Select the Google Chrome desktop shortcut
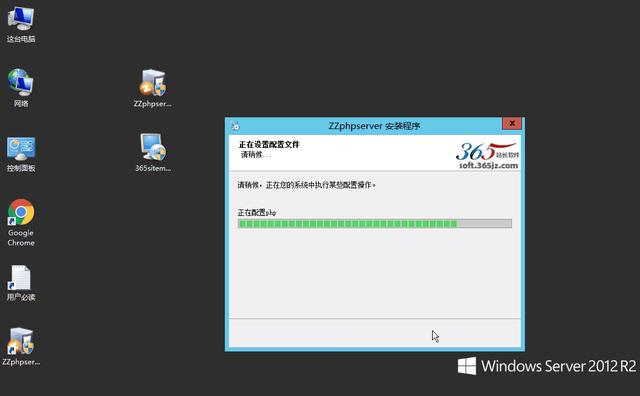Viewport: 640px width, 396px height. pos(21,222)
